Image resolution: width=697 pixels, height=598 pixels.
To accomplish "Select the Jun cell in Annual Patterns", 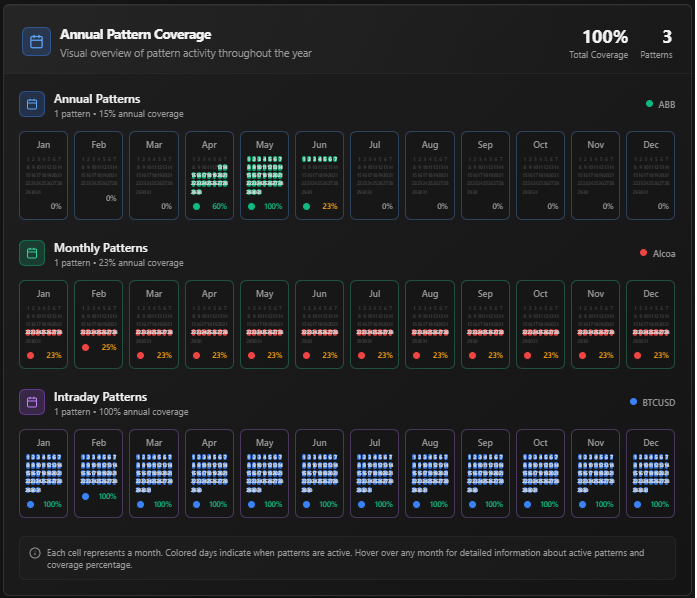I will [x=320, y=175].
